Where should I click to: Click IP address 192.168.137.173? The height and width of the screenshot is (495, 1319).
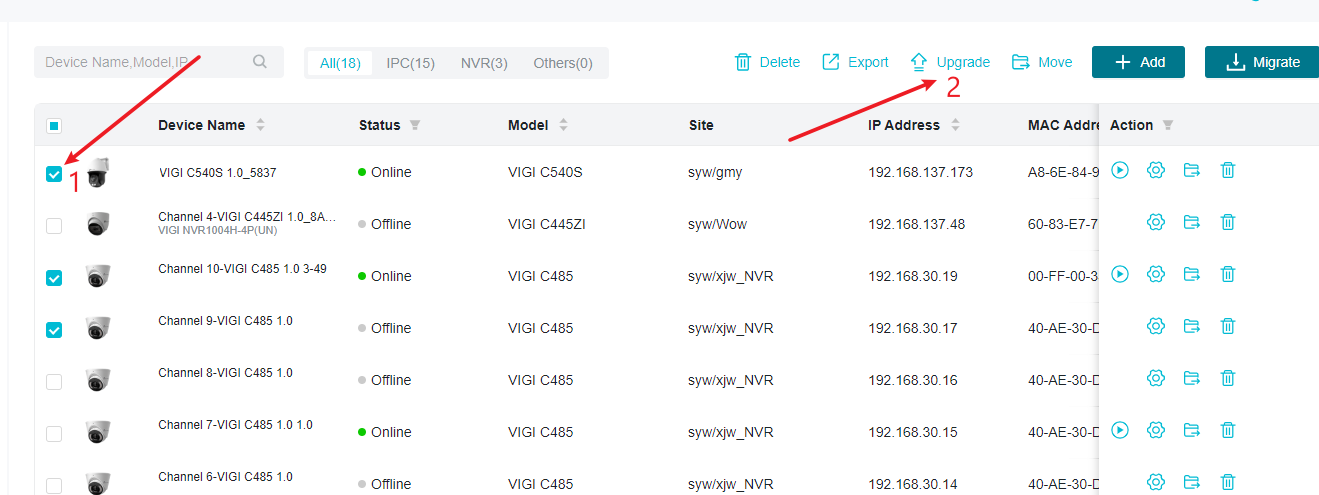pos(920,172)
